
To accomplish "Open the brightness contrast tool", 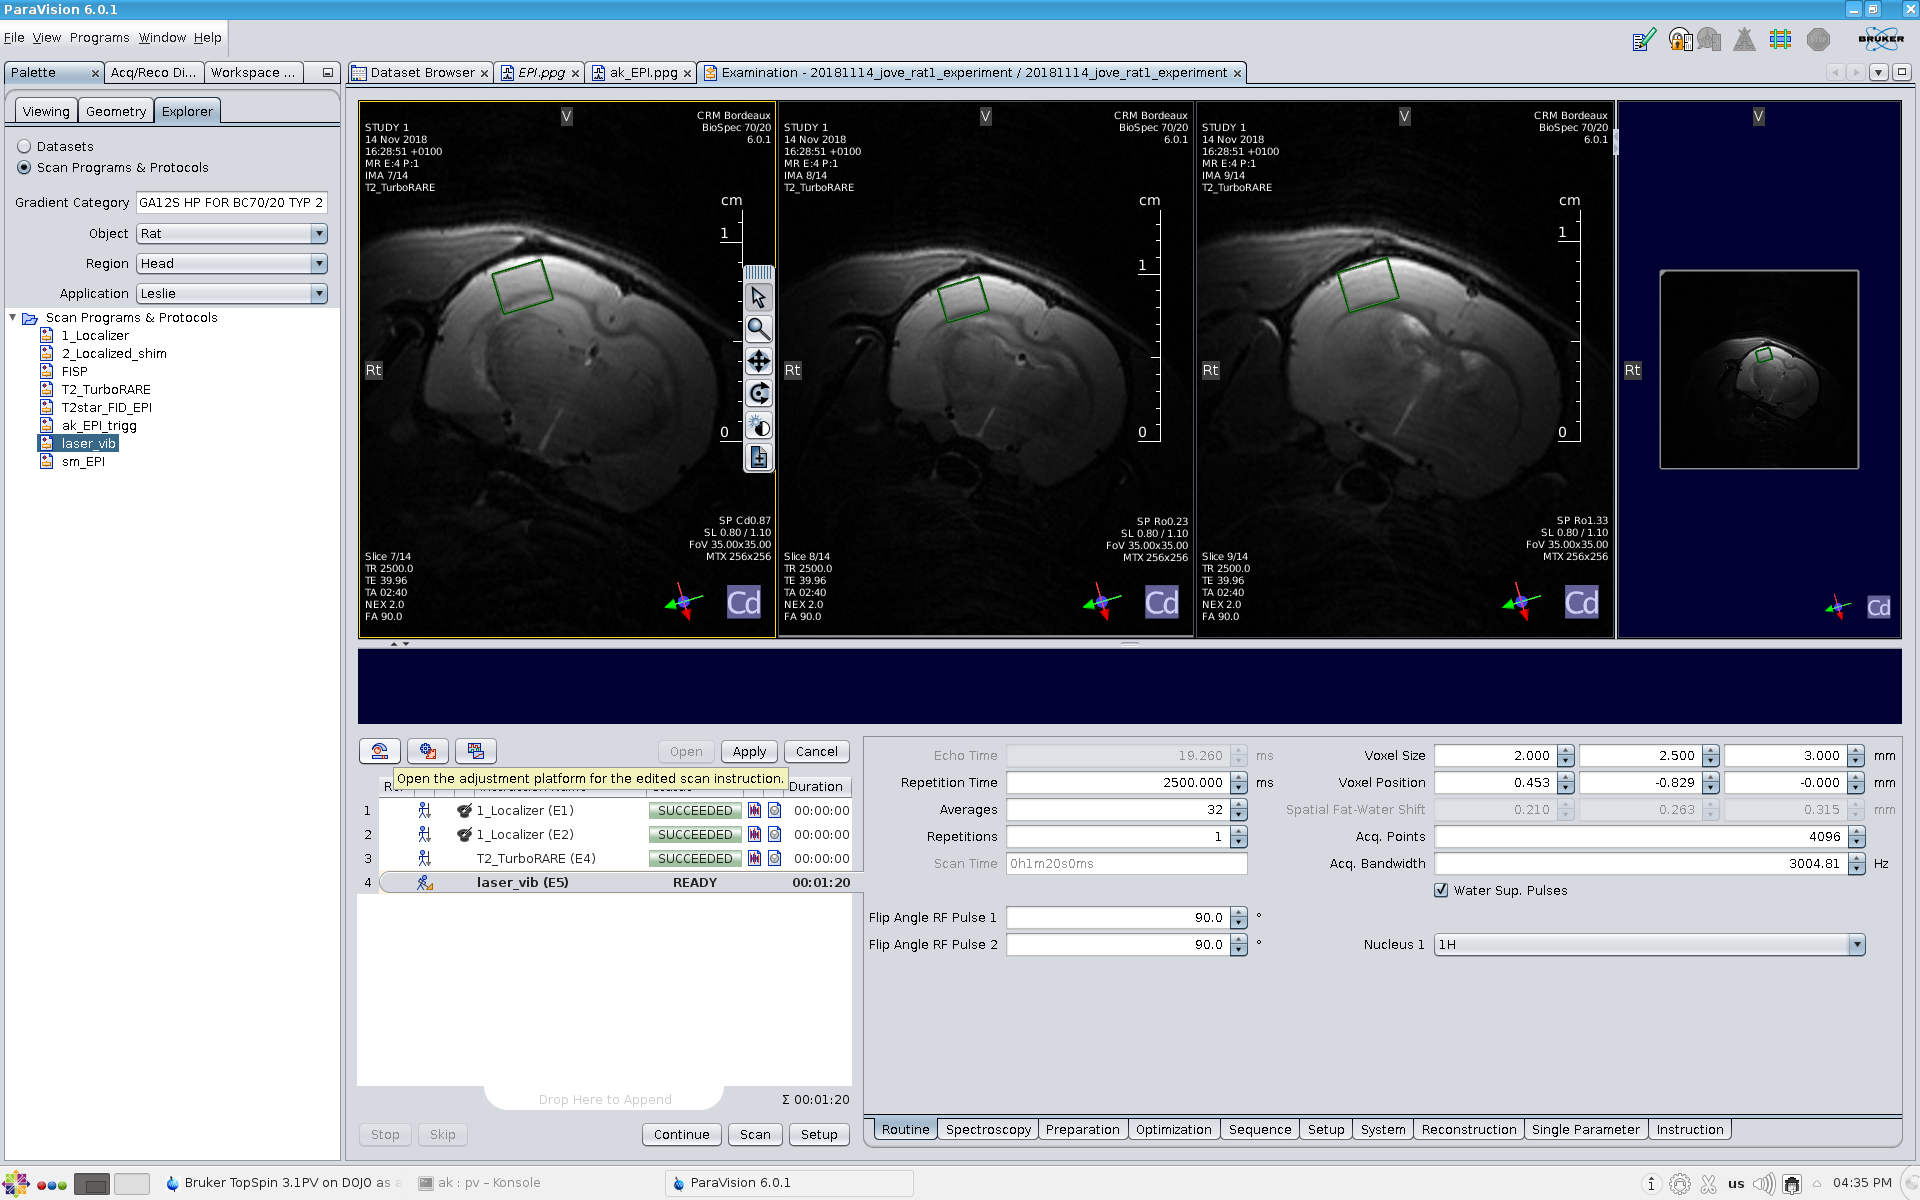I will [758, 426].
